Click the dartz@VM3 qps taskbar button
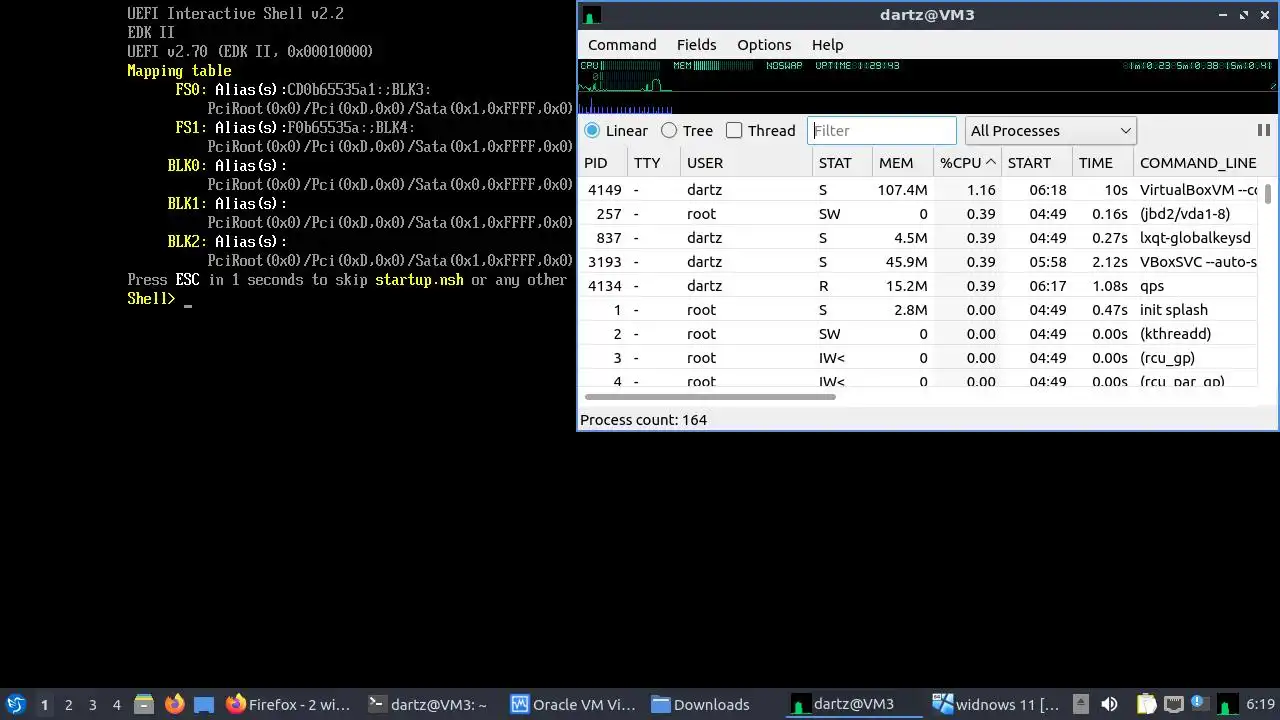This screenshot has width=1280, height=720. click(x=854, y=705)
